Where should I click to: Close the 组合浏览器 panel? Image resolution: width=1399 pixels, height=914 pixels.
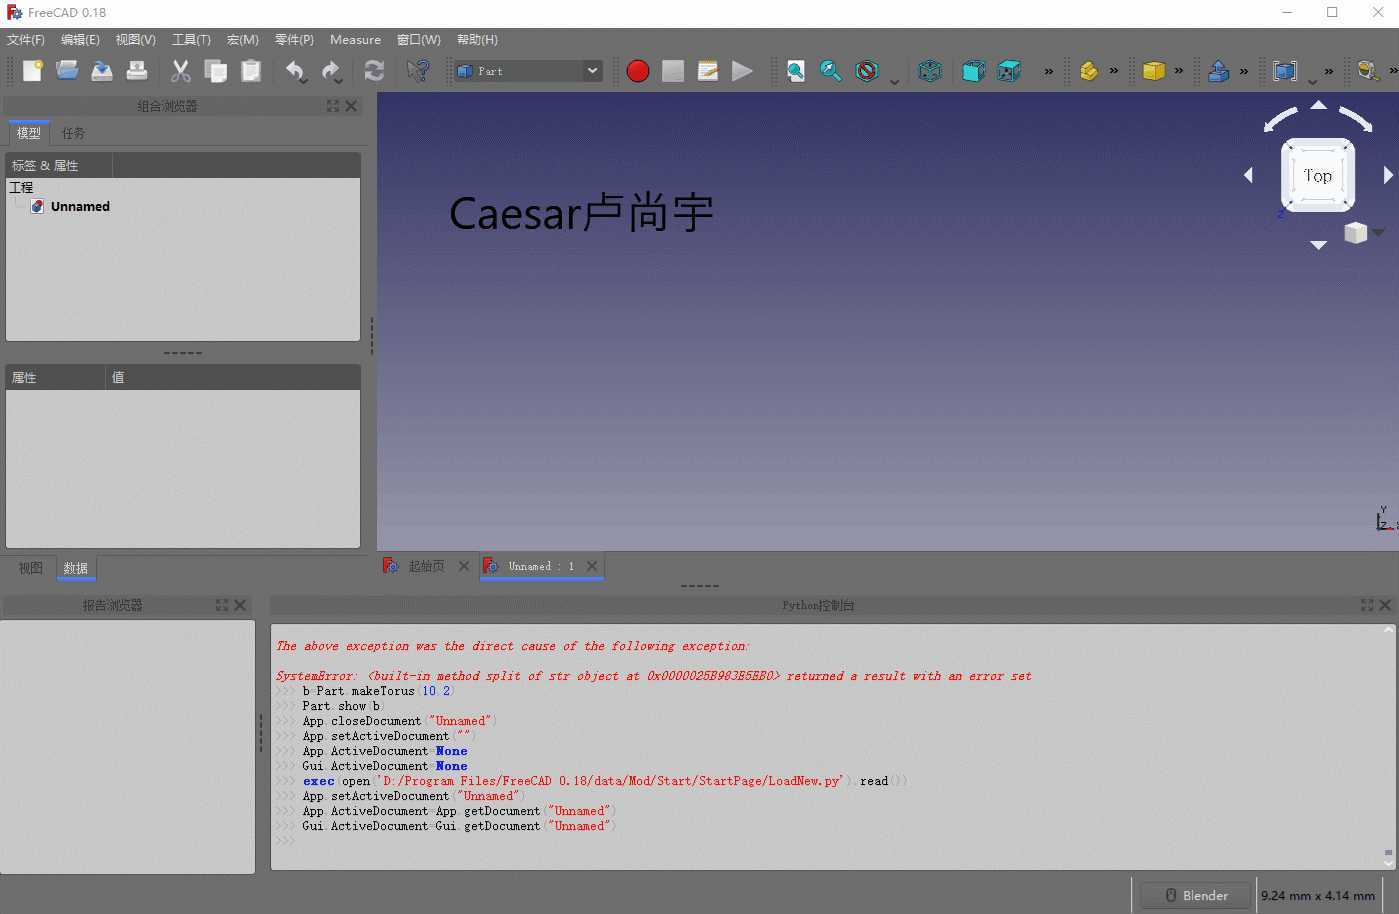(351, 106)
